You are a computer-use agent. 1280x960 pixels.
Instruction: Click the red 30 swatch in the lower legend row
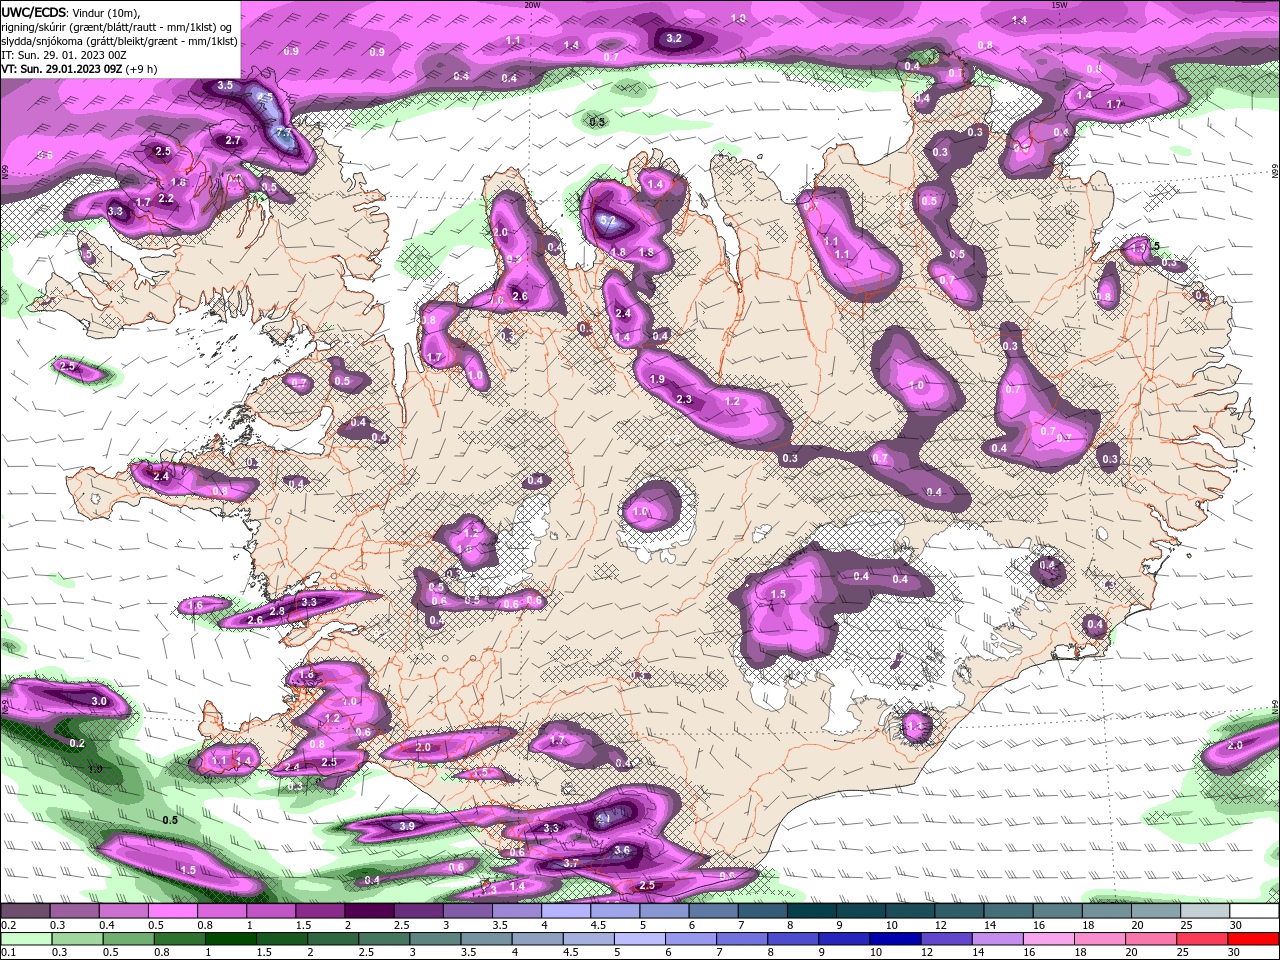(x=1254, y=939)
